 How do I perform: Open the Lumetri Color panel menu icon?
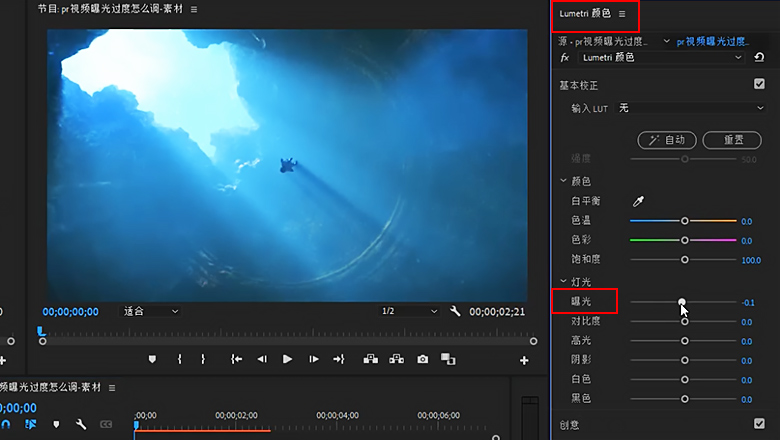click(x=622, y=14)
